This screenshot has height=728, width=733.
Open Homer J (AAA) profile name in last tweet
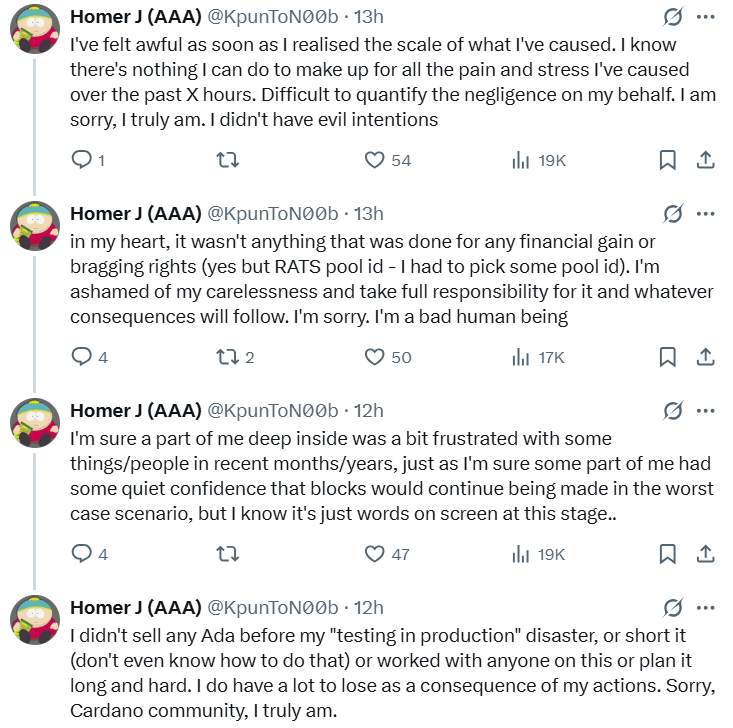(x=134, y=608)
